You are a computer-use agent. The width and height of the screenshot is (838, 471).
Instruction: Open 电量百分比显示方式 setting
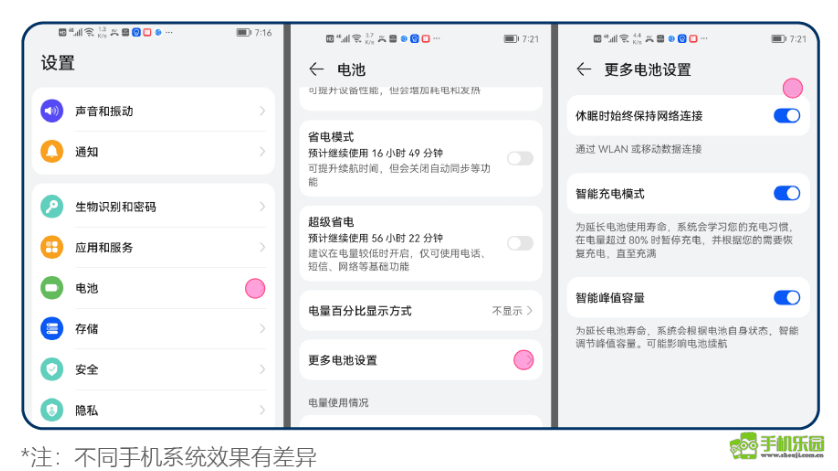[421, 311]
